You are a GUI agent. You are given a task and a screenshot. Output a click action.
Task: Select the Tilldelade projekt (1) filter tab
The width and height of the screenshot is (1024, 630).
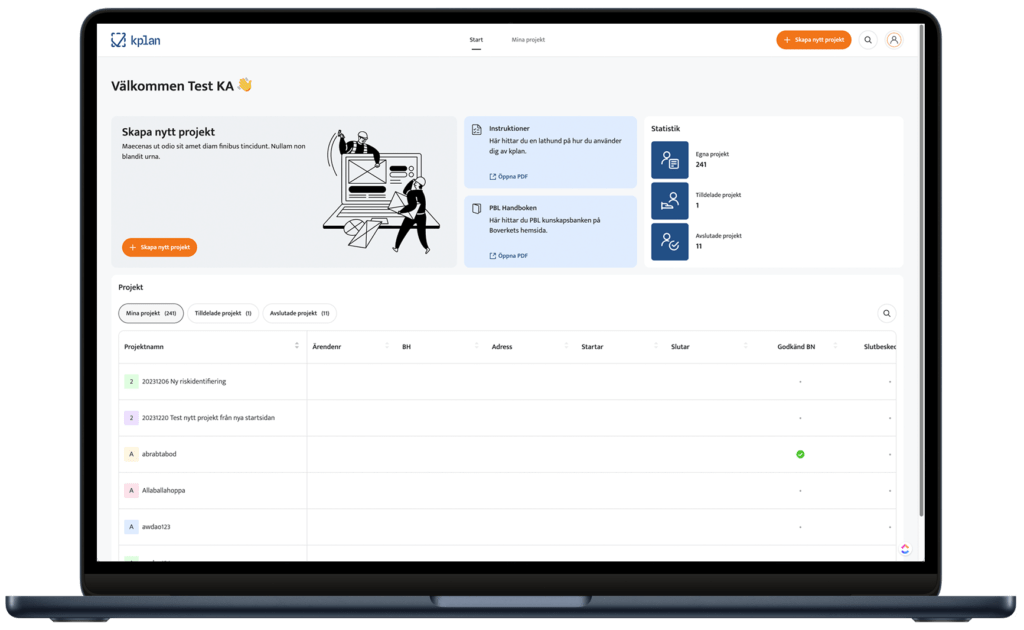(223, 313)
